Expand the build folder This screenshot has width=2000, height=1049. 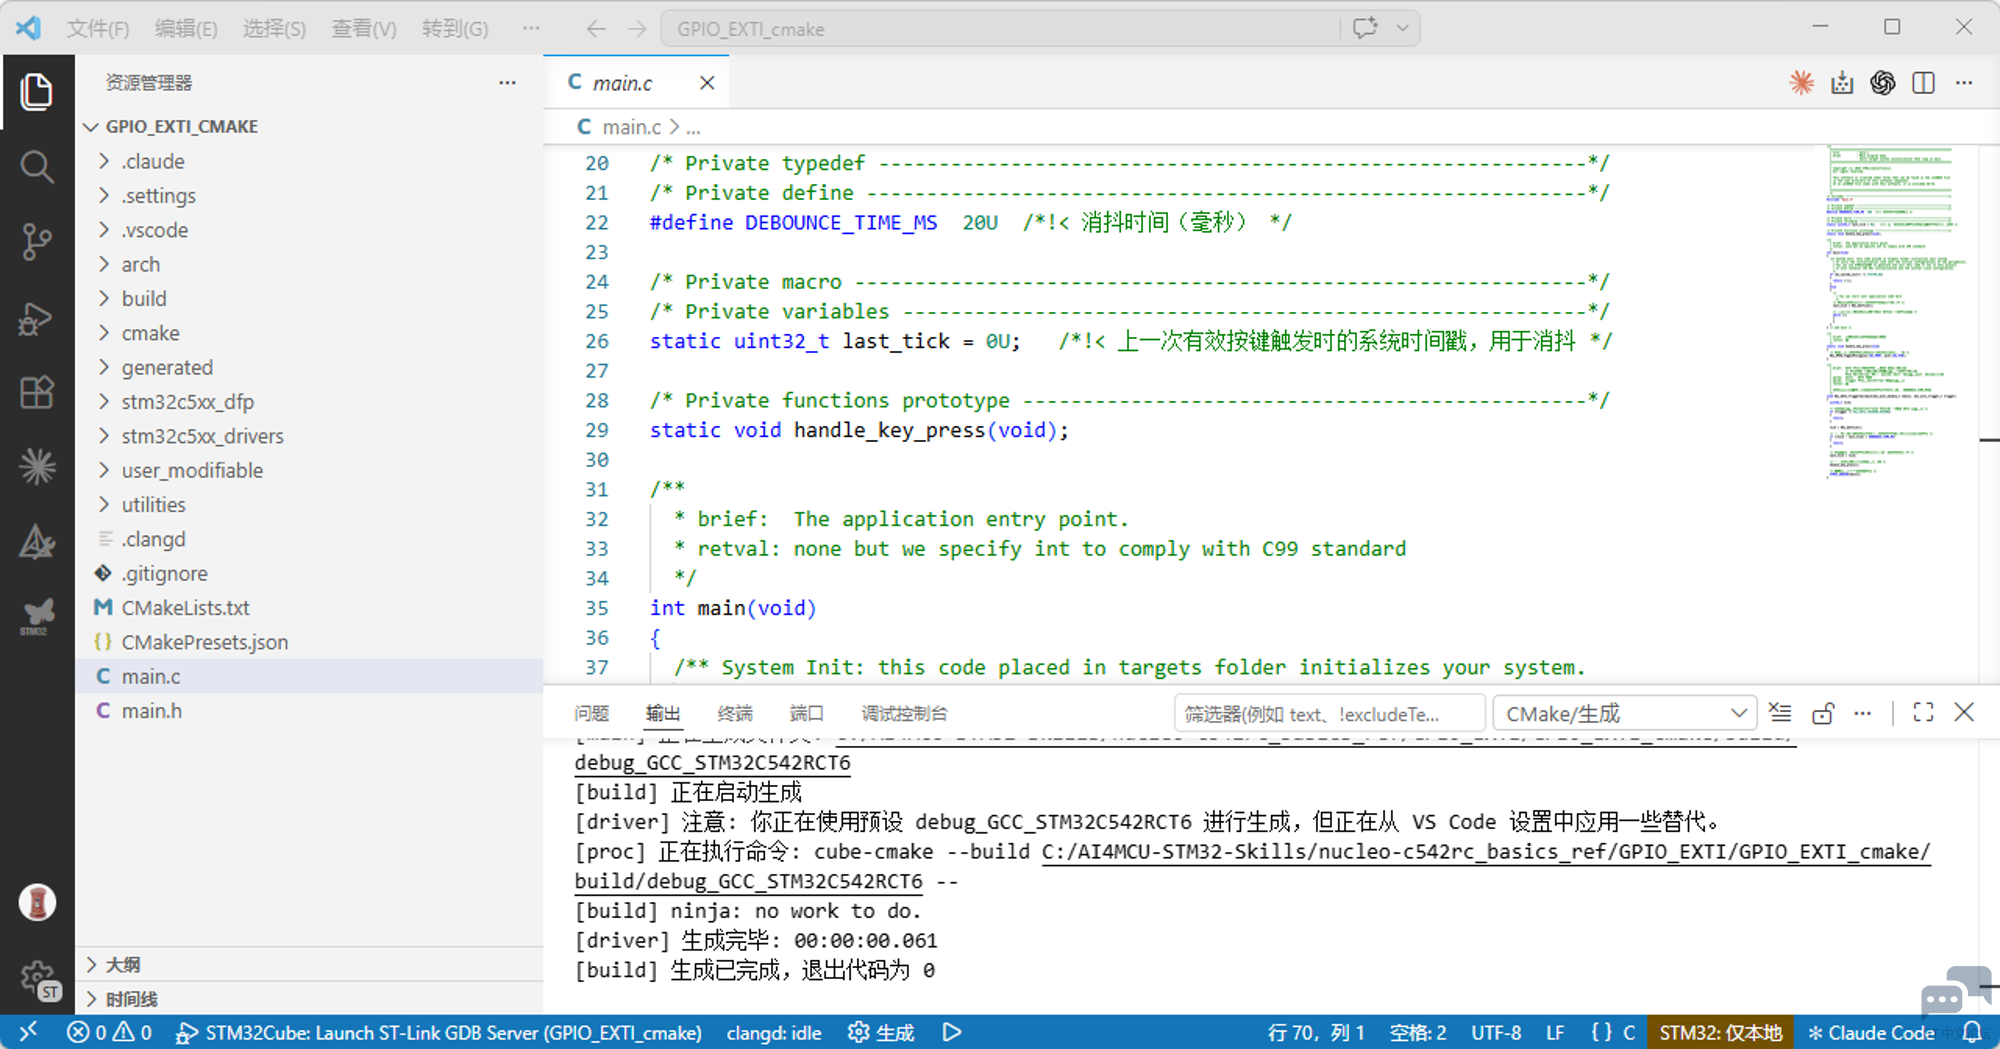click(310, 298)
